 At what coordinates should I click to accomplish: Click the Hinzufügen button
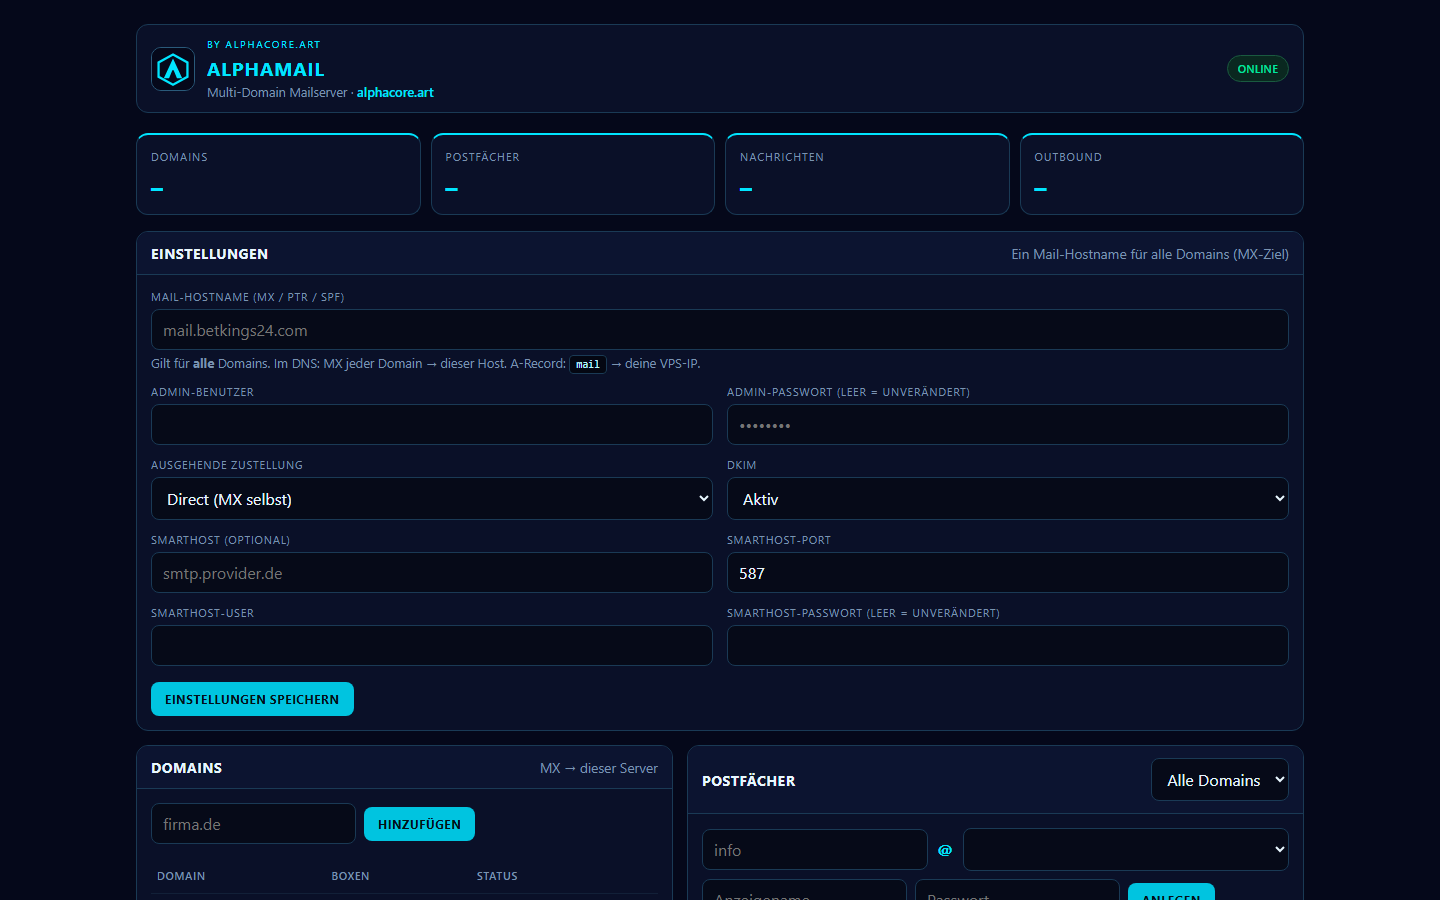419,824
